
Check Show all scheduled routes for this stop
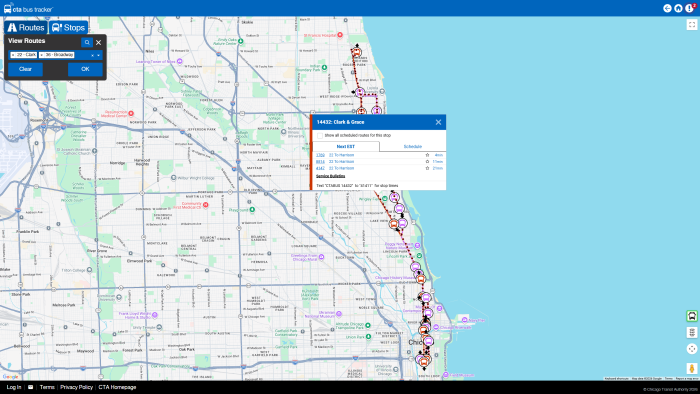(320, 135)
